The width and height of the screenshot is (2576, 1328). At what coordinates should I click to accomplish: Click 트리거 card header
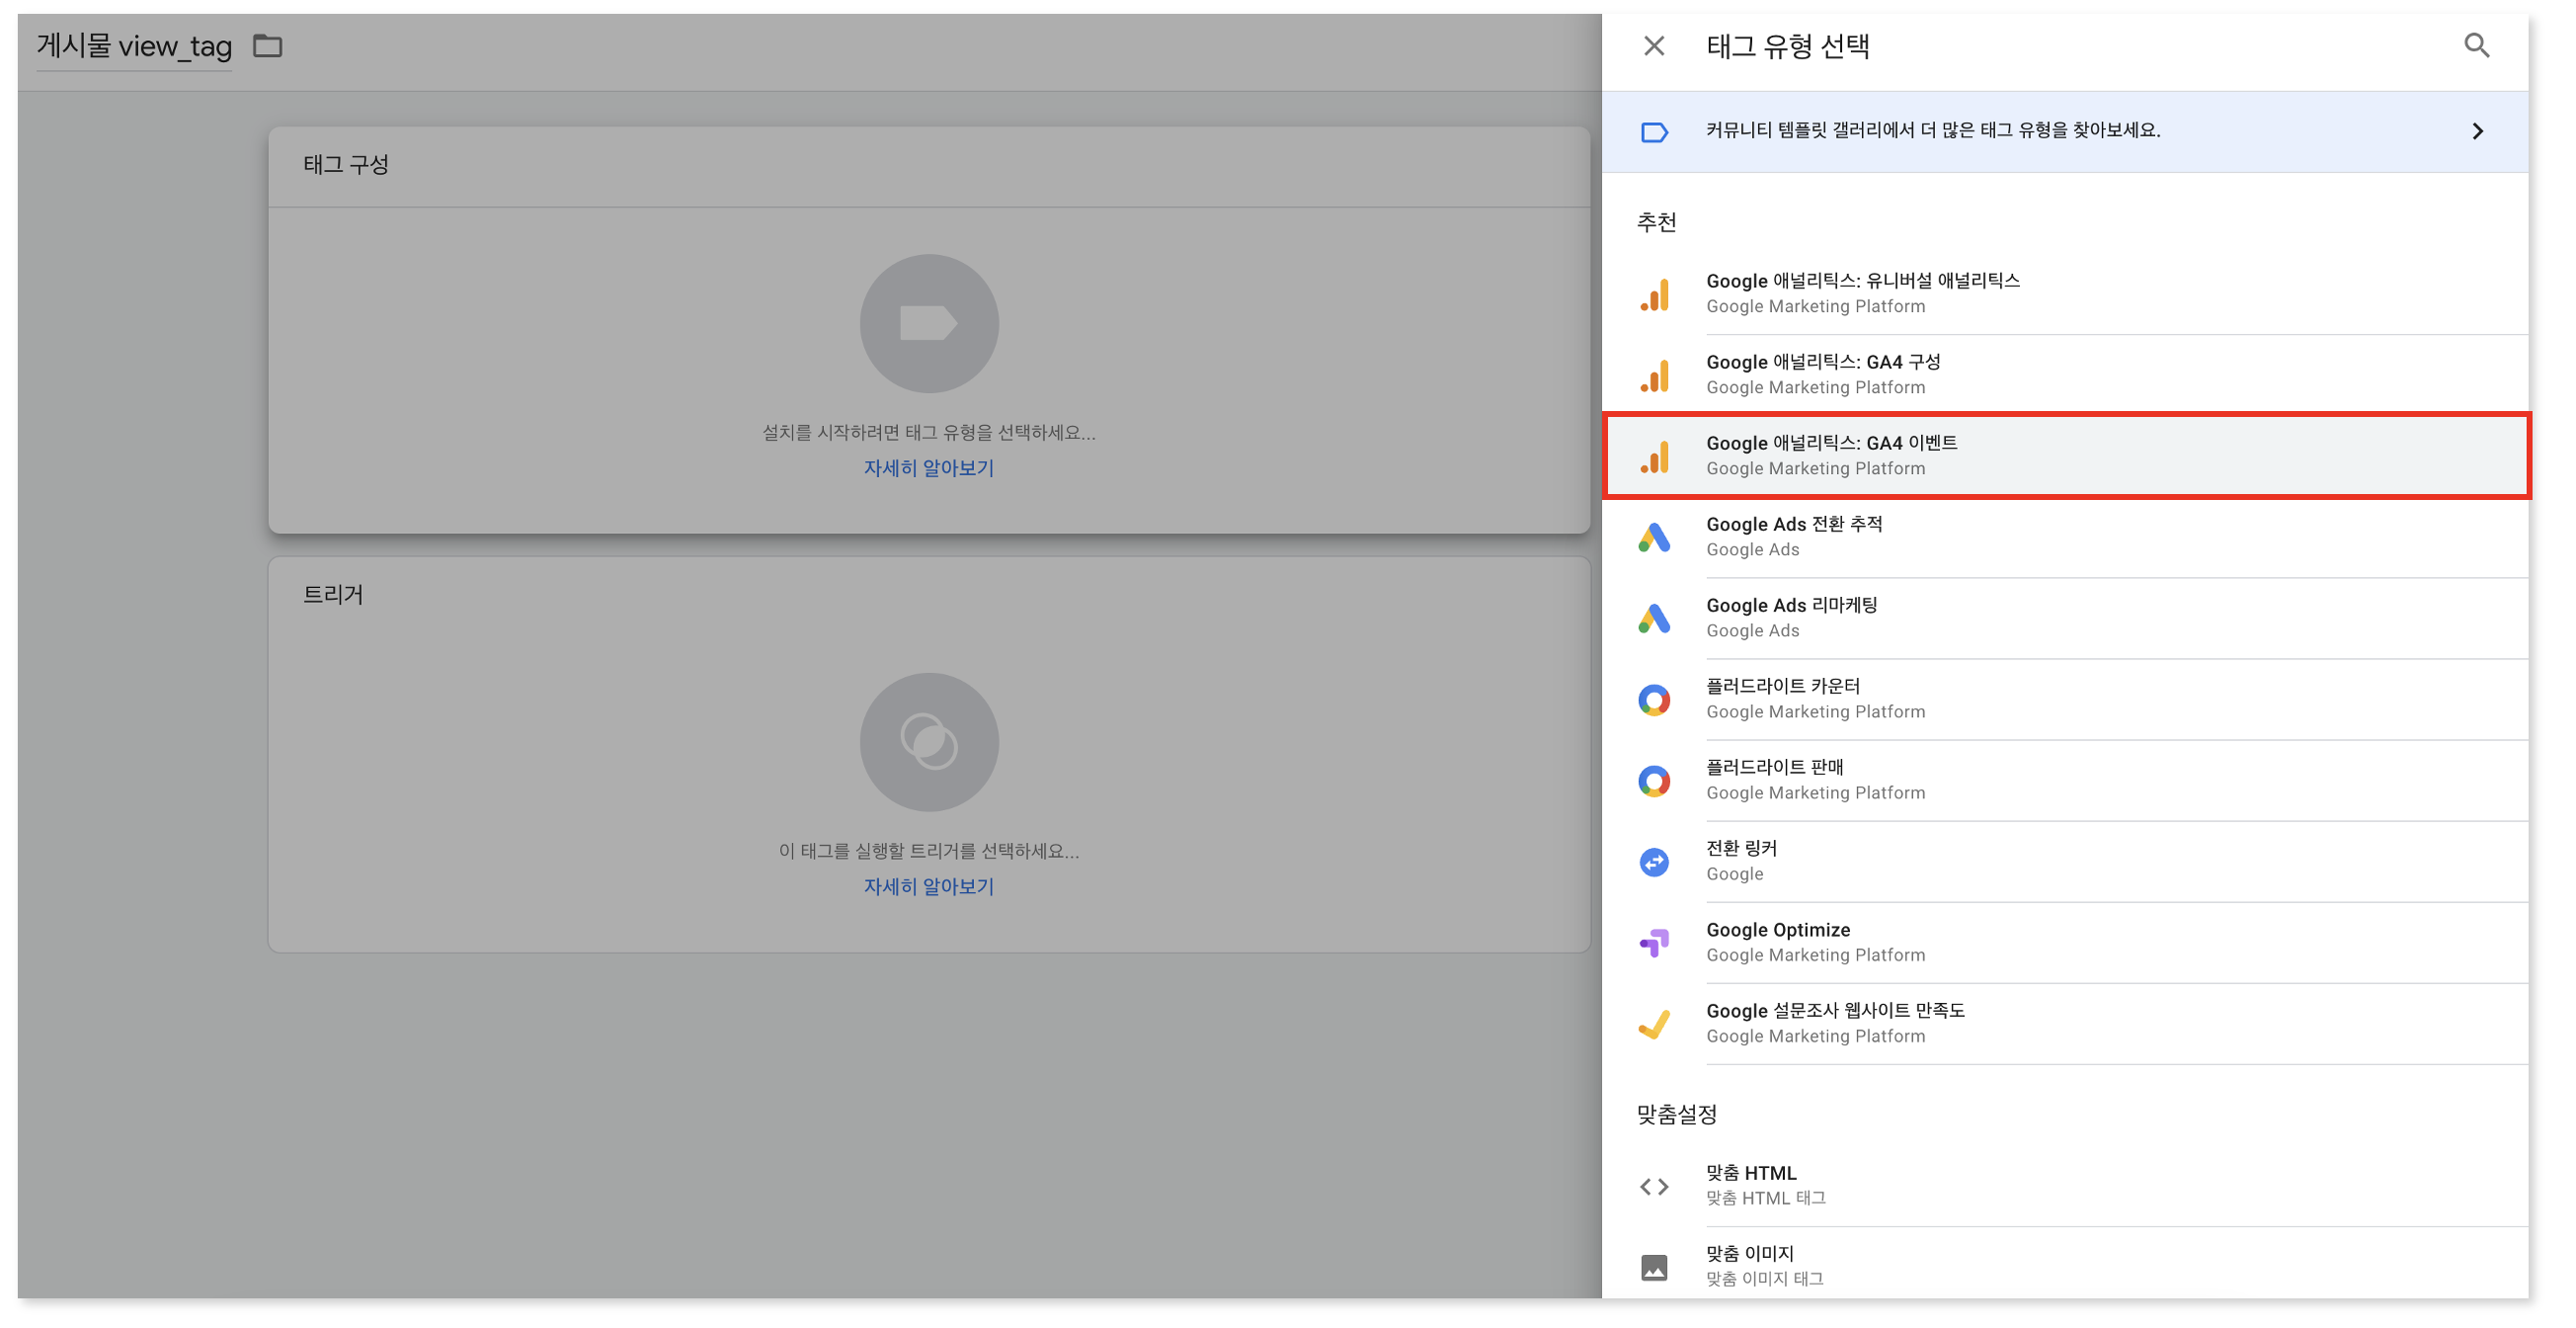point(929,595)
